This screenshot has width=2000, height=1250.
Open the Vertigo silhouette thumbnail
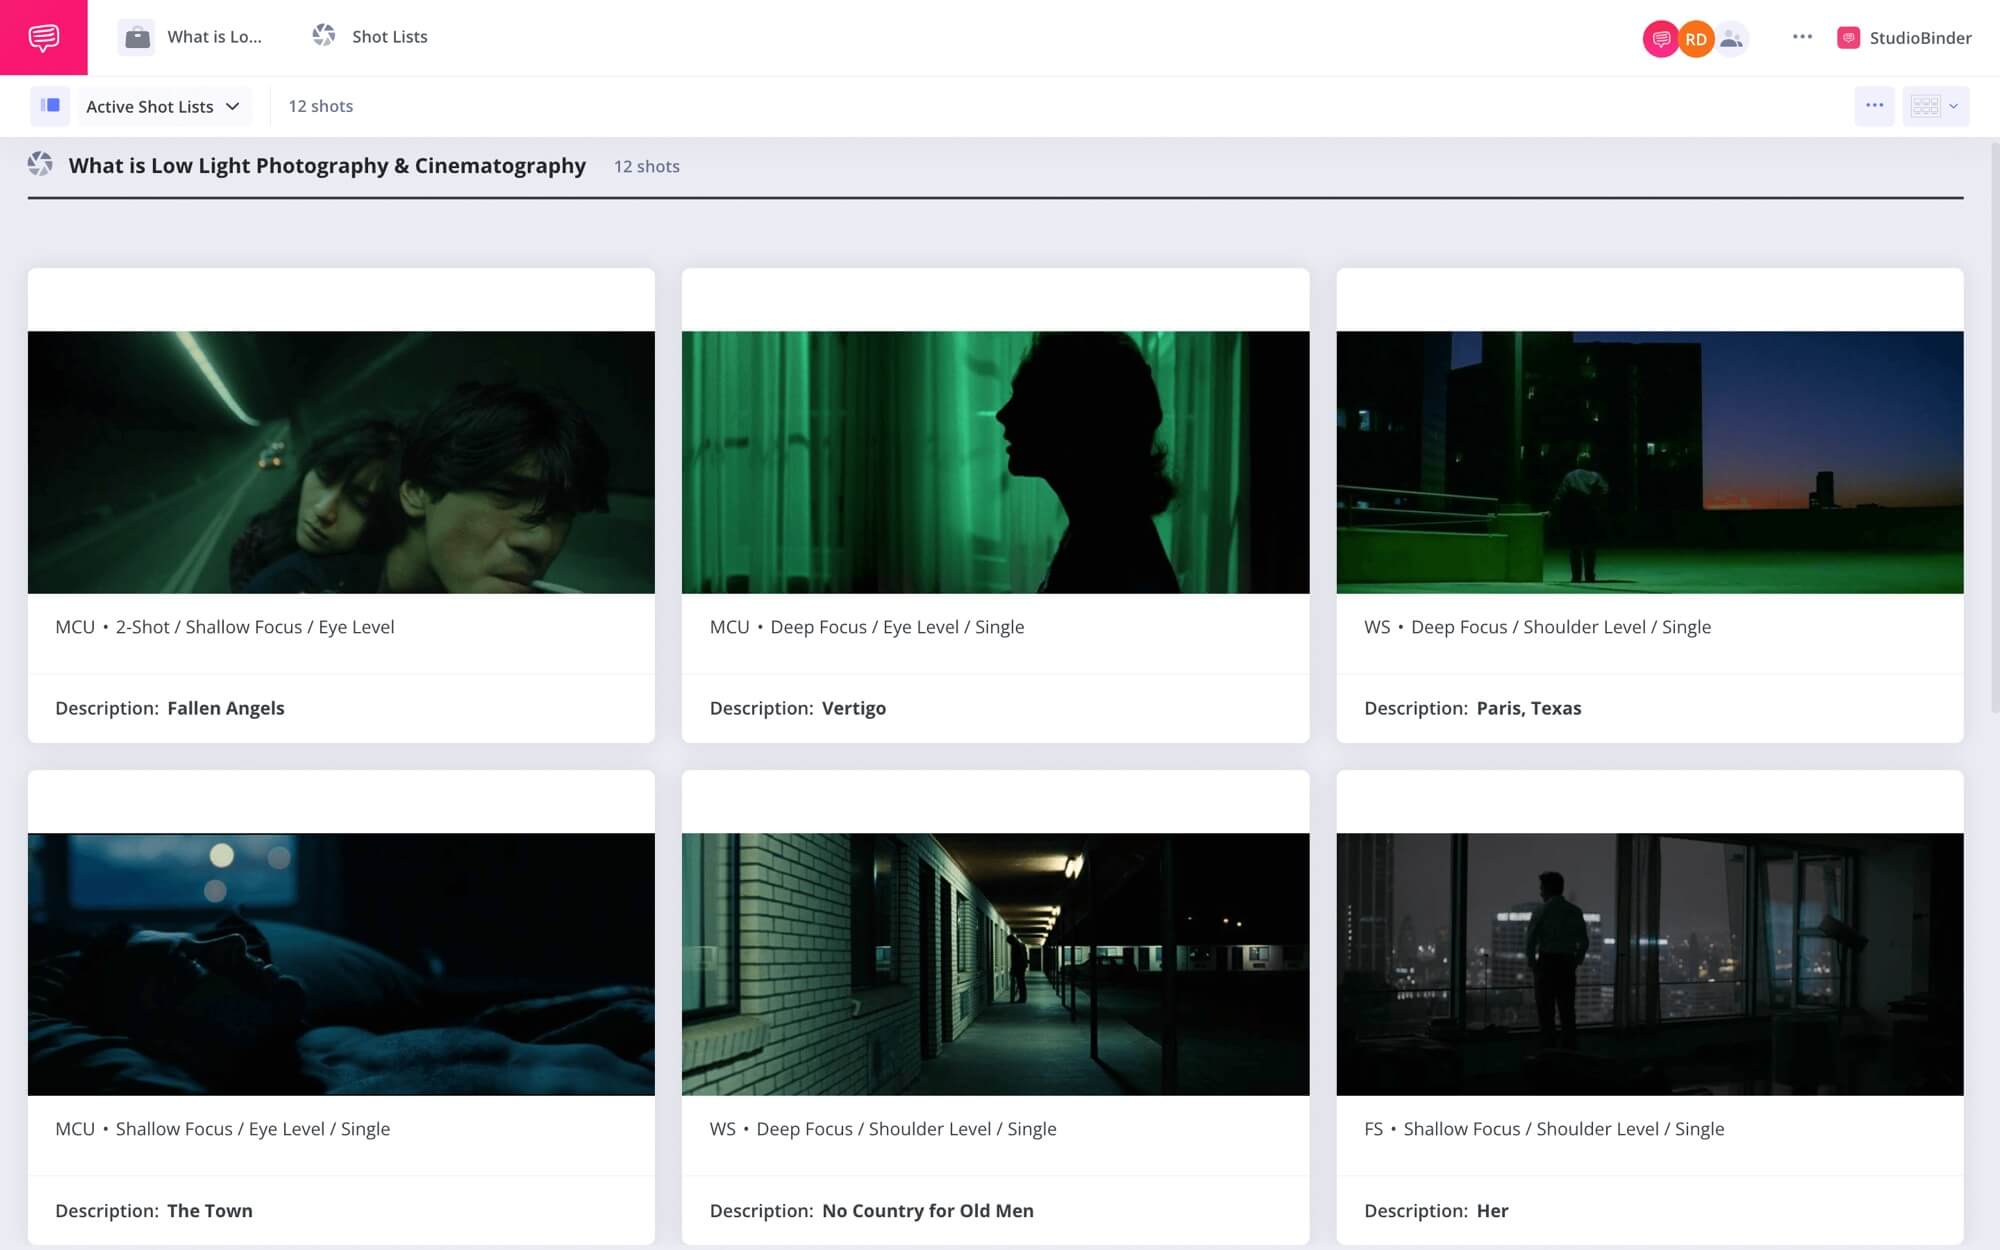(x=995, y=462)
